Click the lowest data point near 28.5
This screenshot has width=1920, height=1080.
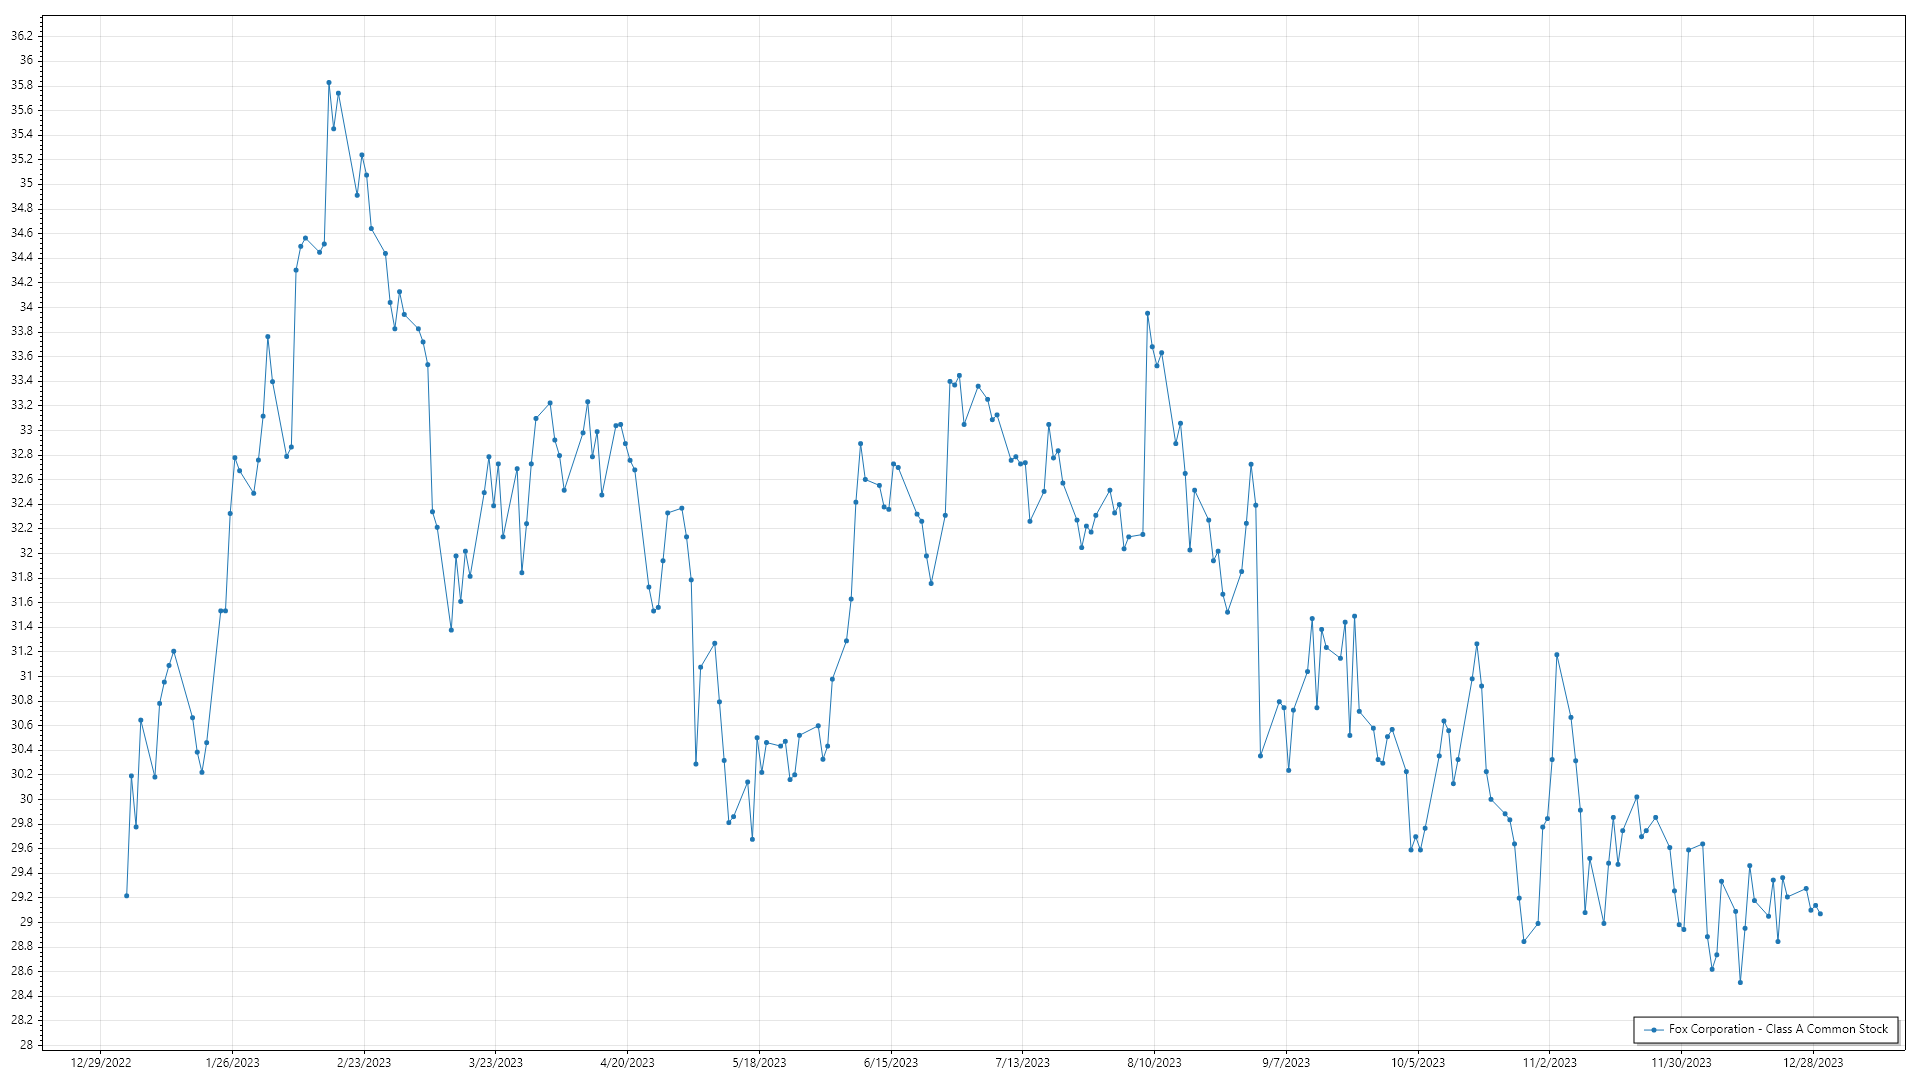tap(1740, 983)
